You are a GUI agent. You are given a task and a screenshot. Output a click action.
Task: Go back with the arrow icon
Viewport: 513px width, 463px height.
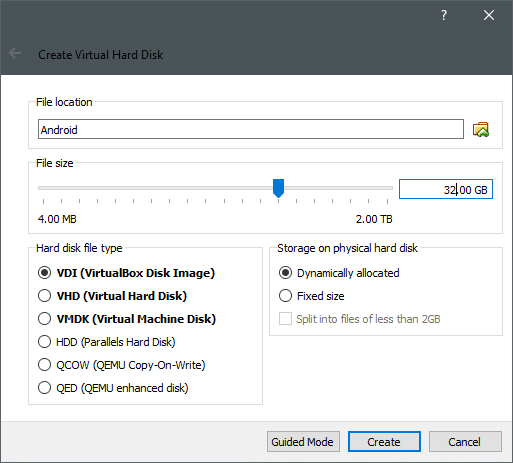click(x=15, y=53)
